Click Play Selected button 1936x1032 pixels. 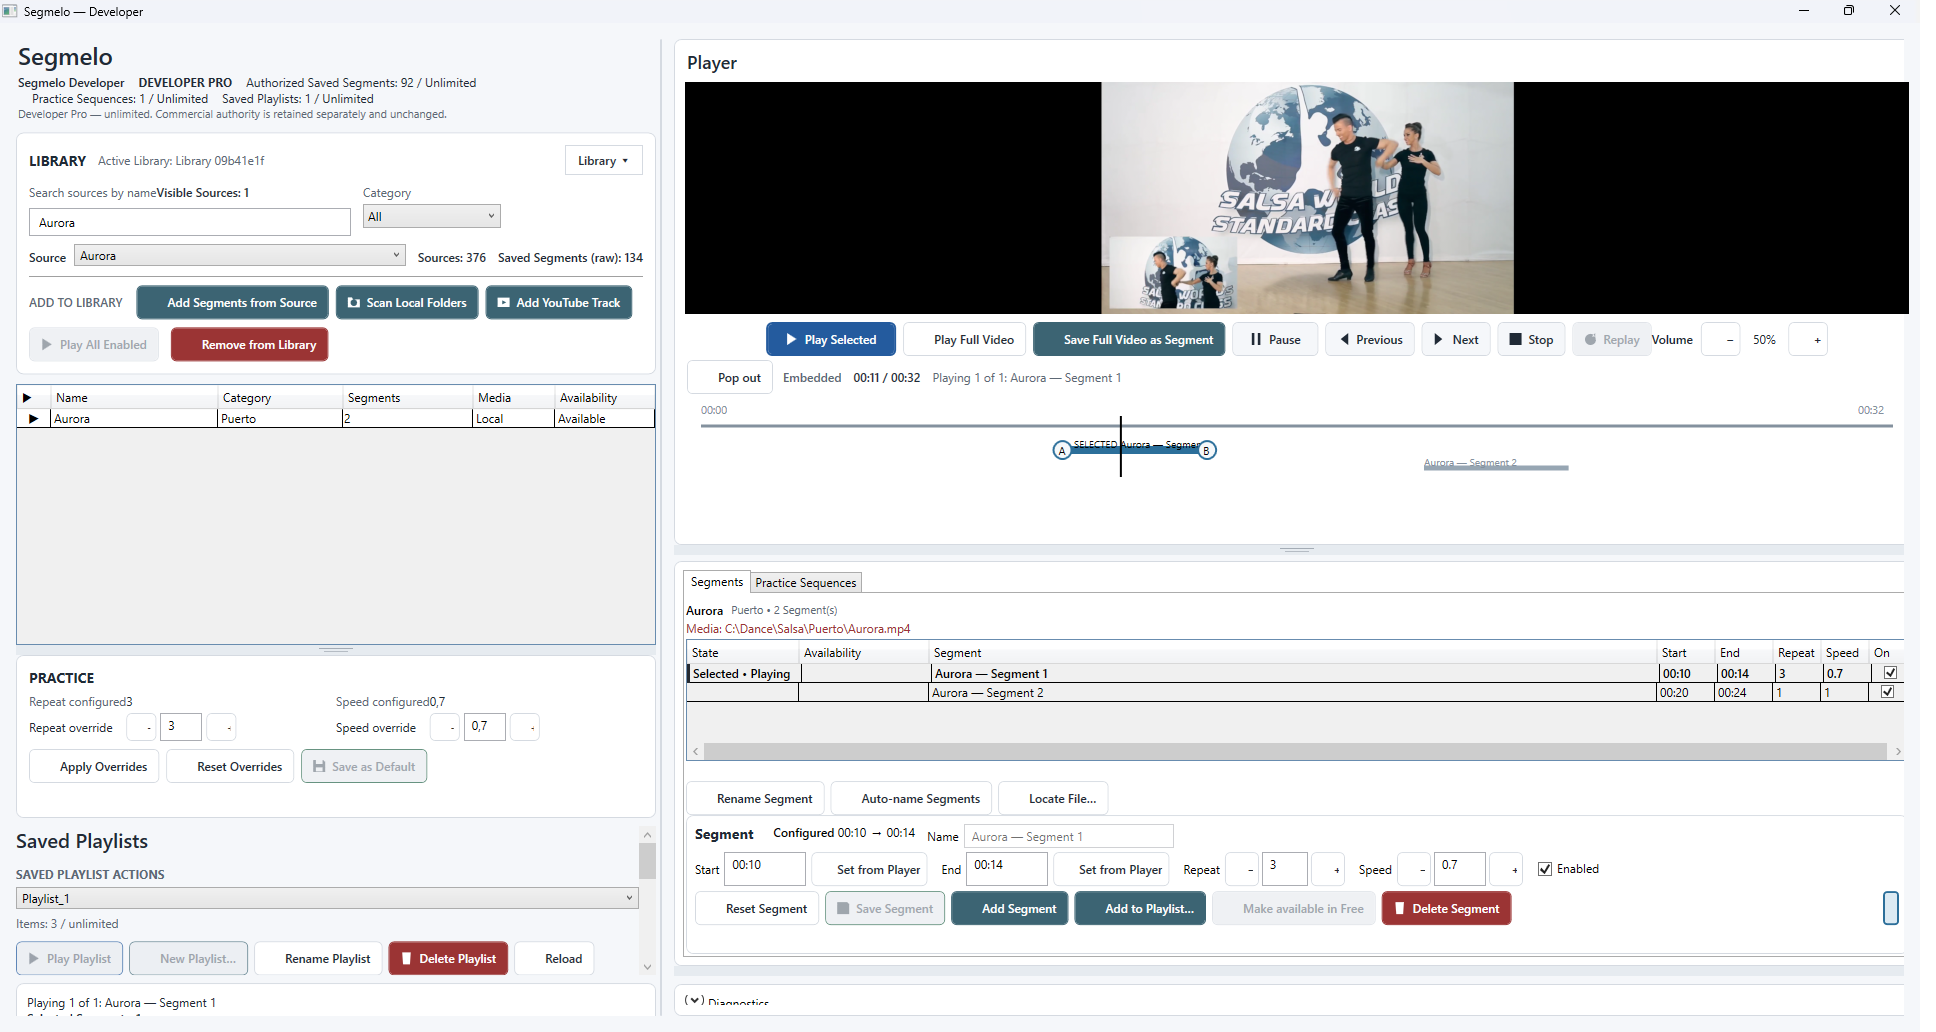[830, 340]
